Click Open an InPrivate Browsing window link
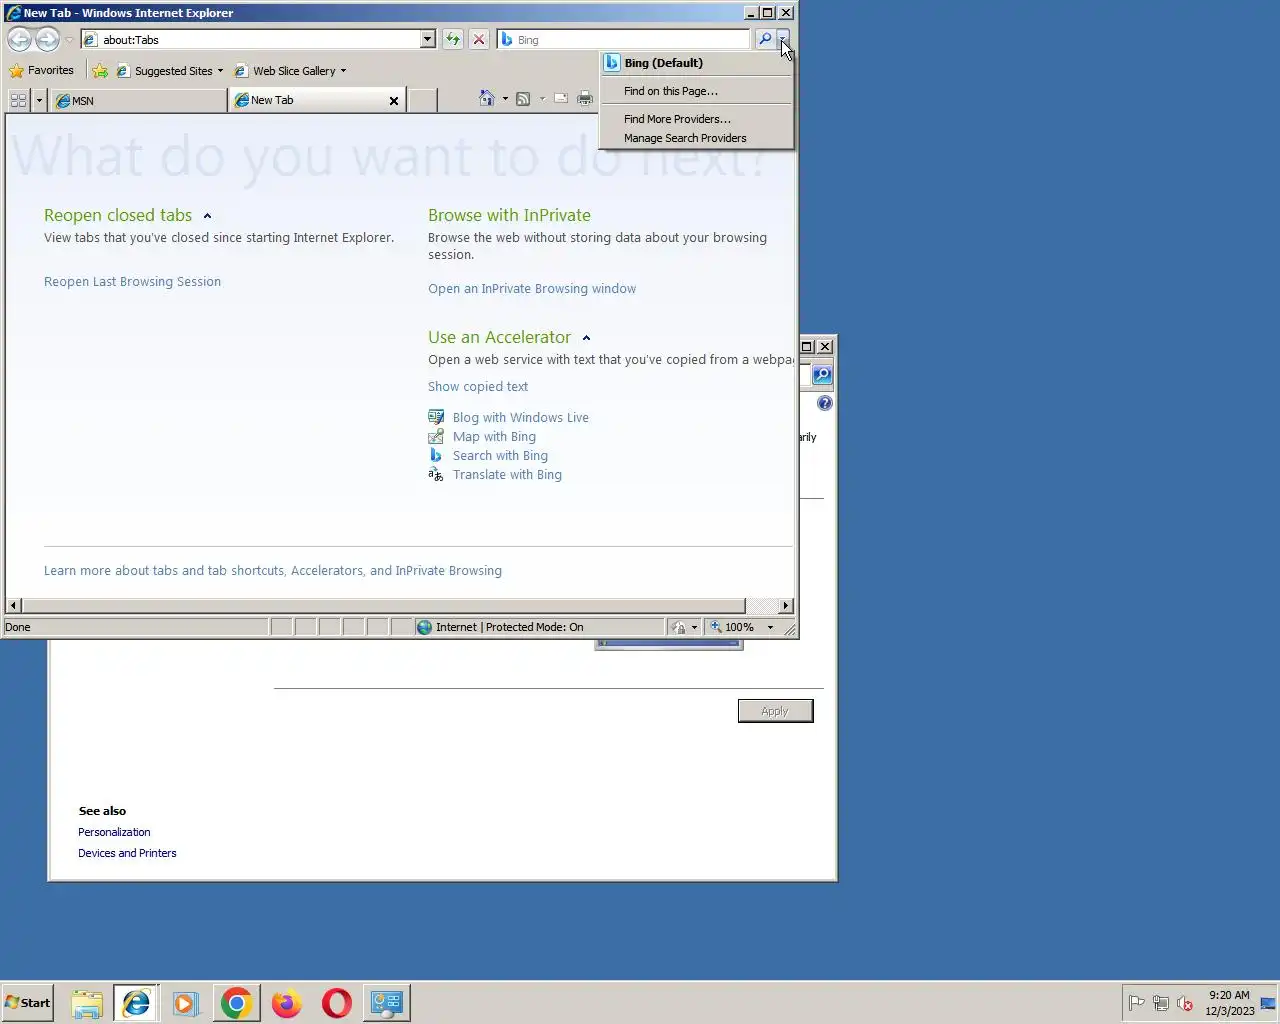Viewport: 1280px width, 1024px height. pyautogui.click(x=532, y=289)
